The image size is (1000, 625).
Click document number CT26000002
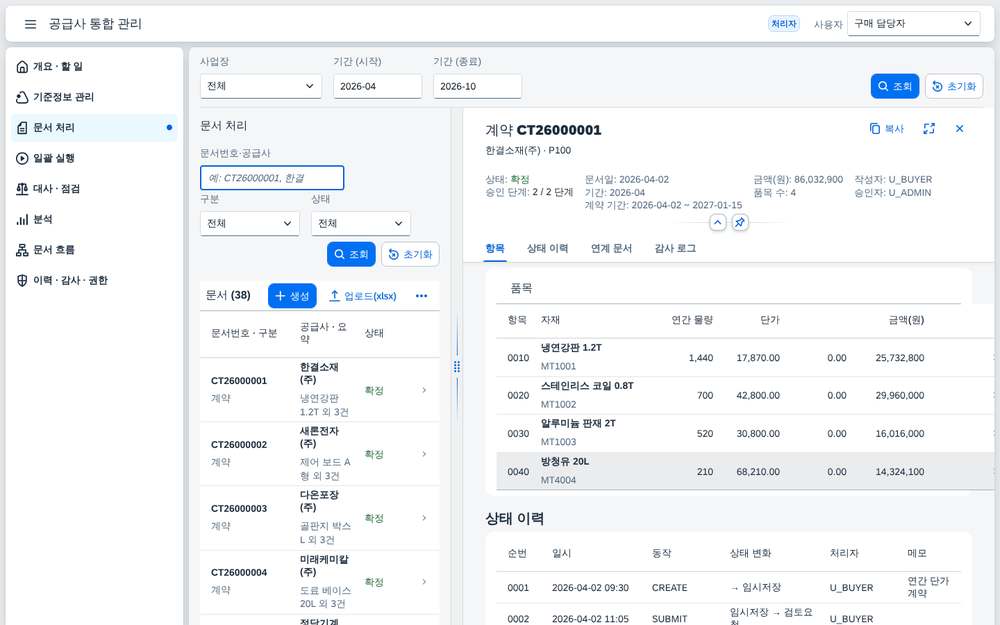point(239,445)
